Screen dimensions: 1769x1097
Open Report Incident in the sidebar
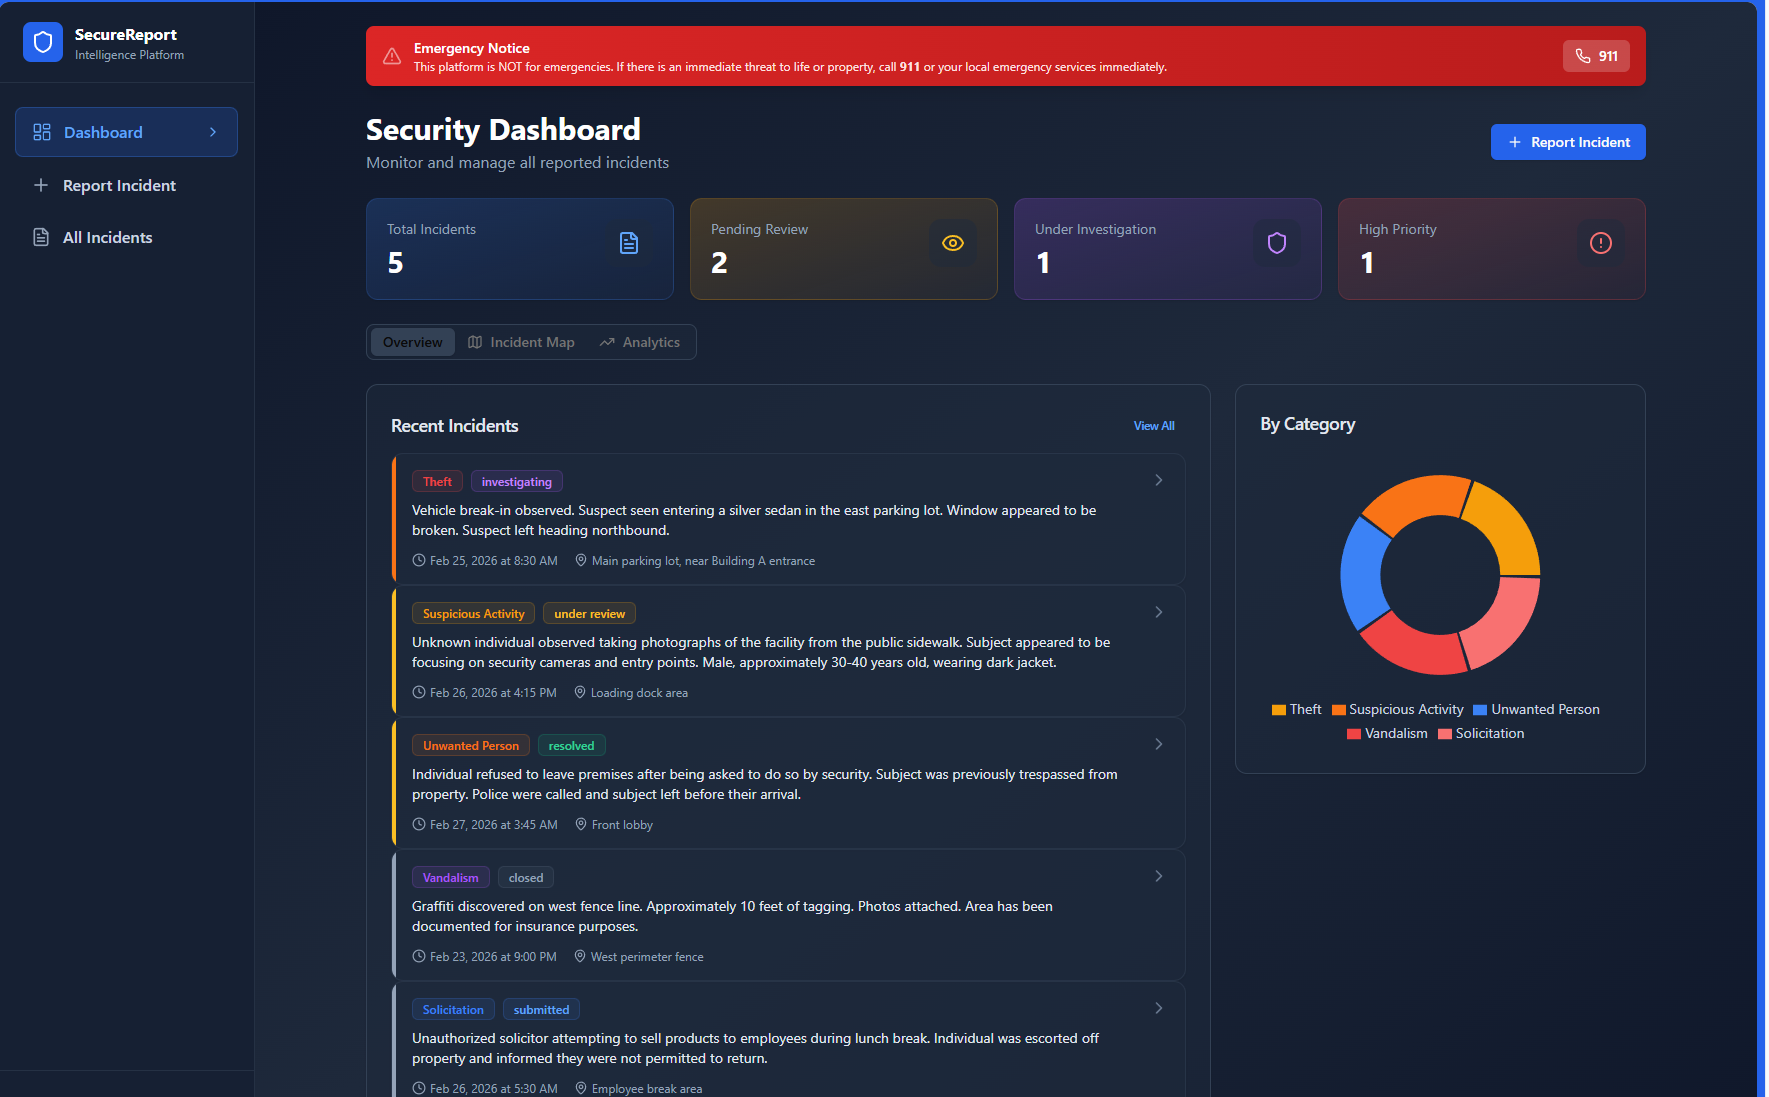126,185
